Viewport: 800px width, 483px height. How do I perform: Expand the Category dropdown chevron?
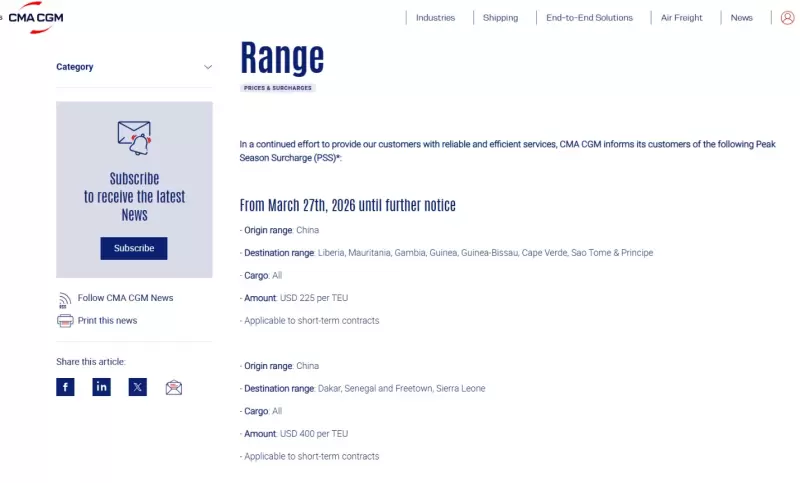208,67
